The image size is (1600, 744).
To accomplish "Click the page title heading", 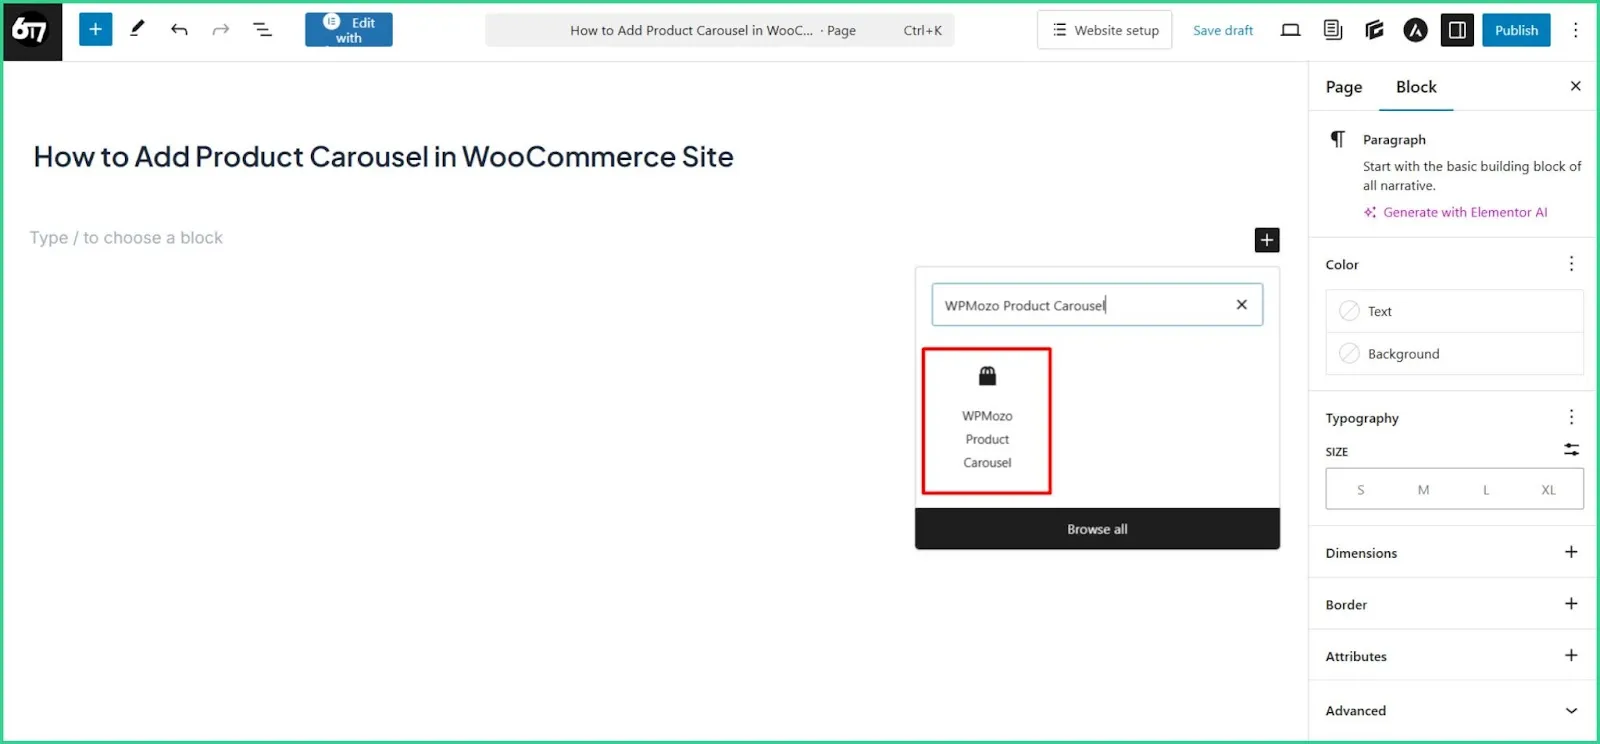I will pyautogui.click(x=383, y=157).
